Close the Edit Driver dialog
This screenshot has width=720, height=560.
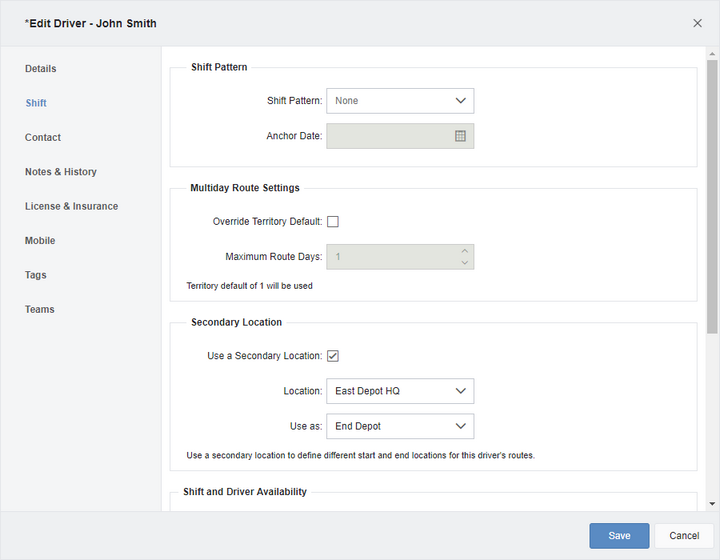[x=697, y=23]
